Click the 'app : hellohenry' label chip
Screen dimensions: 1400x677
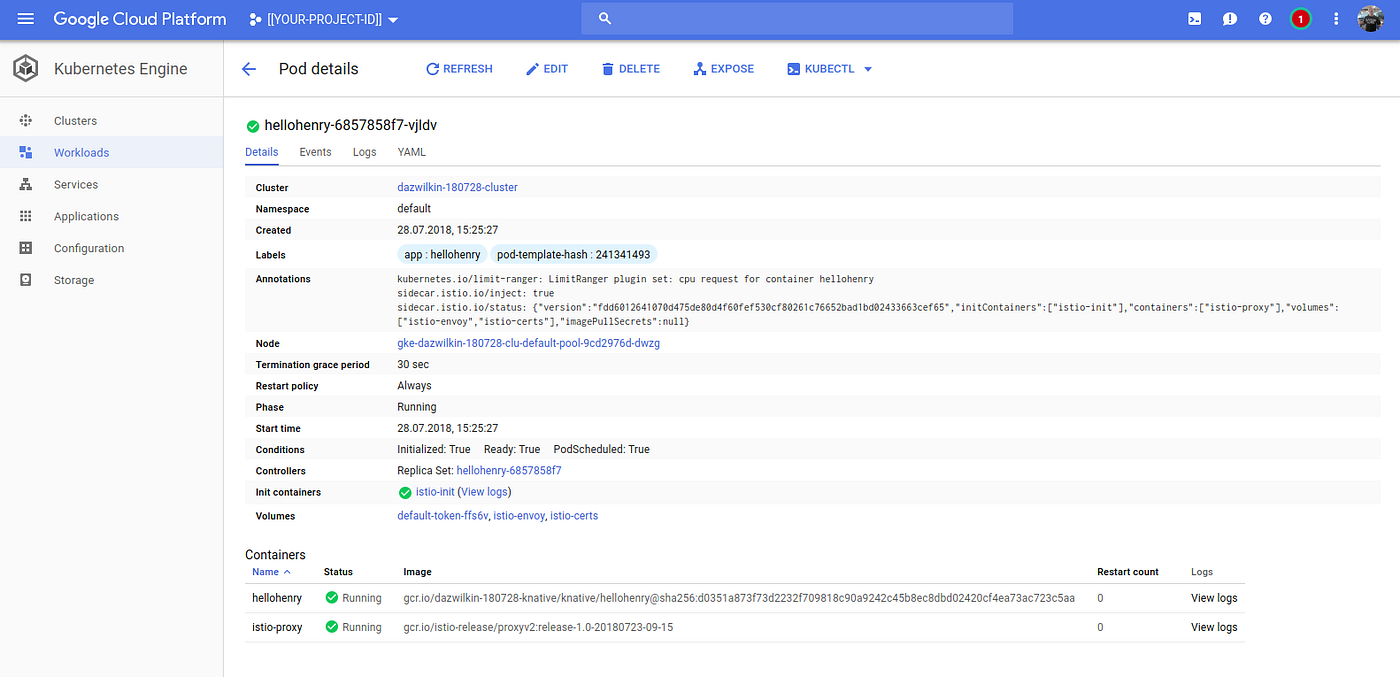pos(442,255)
